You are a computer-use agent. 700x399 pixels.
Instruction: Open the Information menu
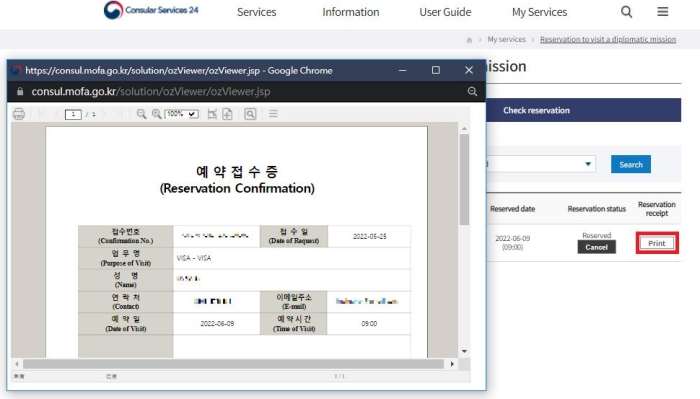351,12
